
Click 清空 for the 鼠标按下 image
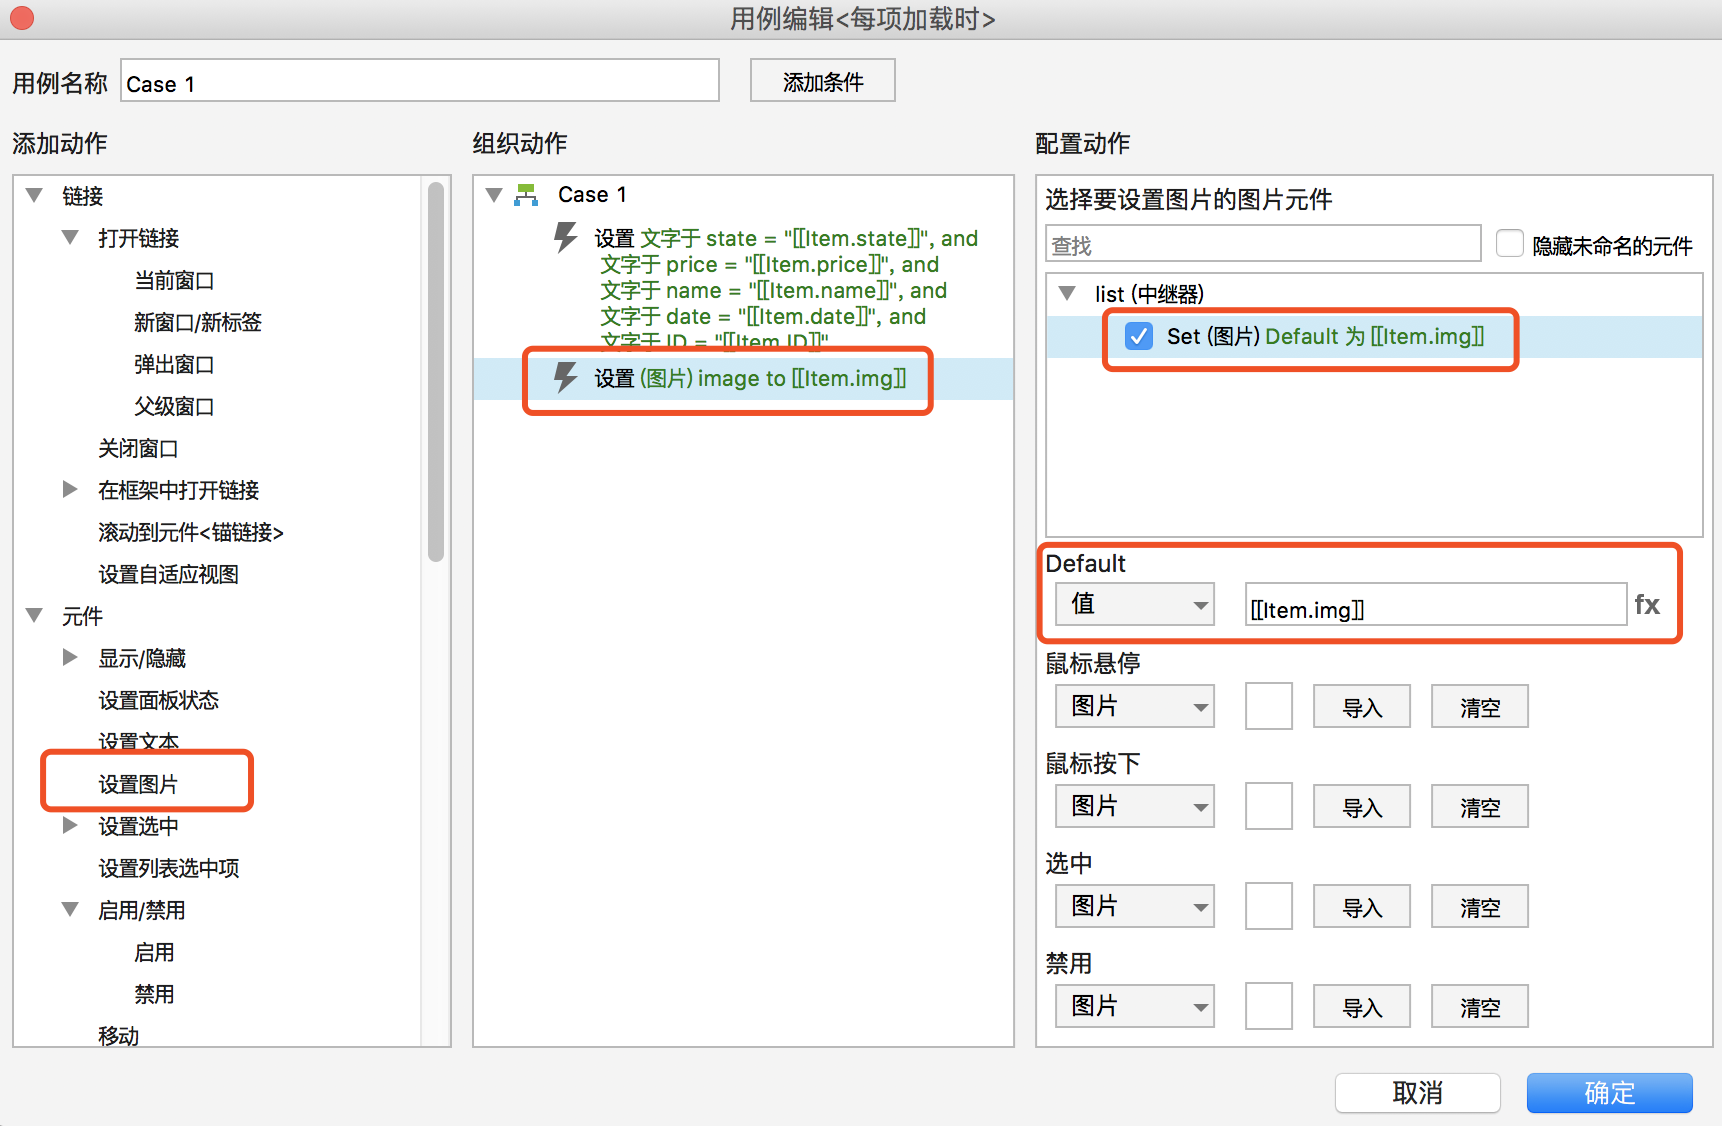coord(1480,807)
